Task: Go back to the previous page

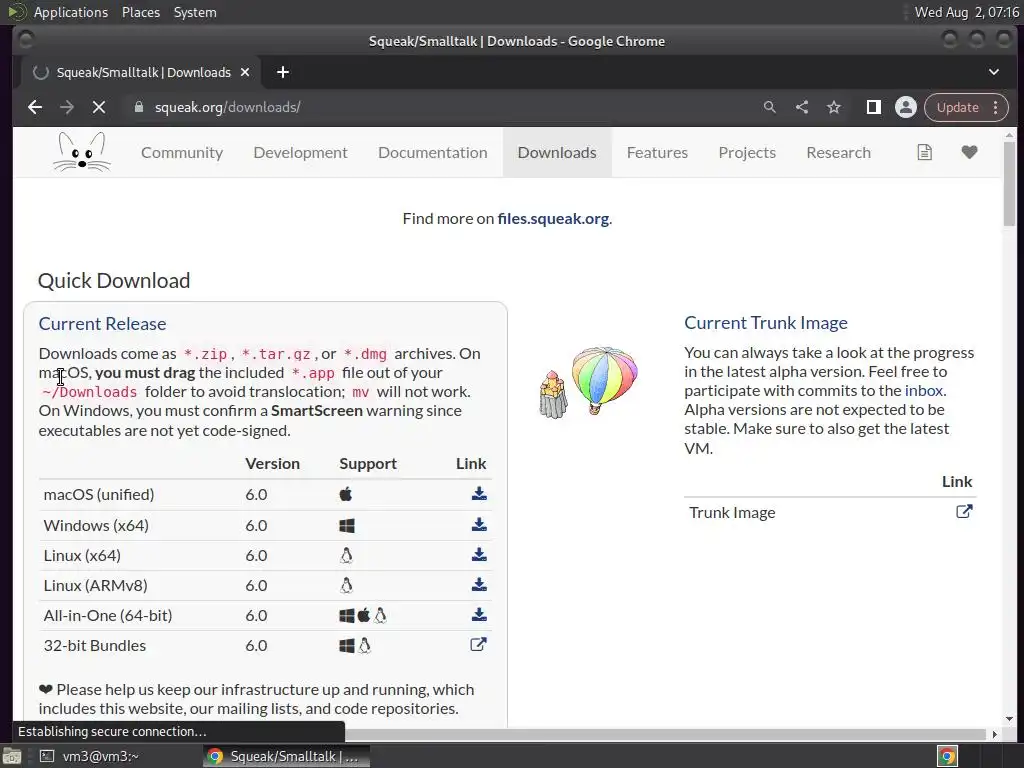Action: tap(35, 107)
